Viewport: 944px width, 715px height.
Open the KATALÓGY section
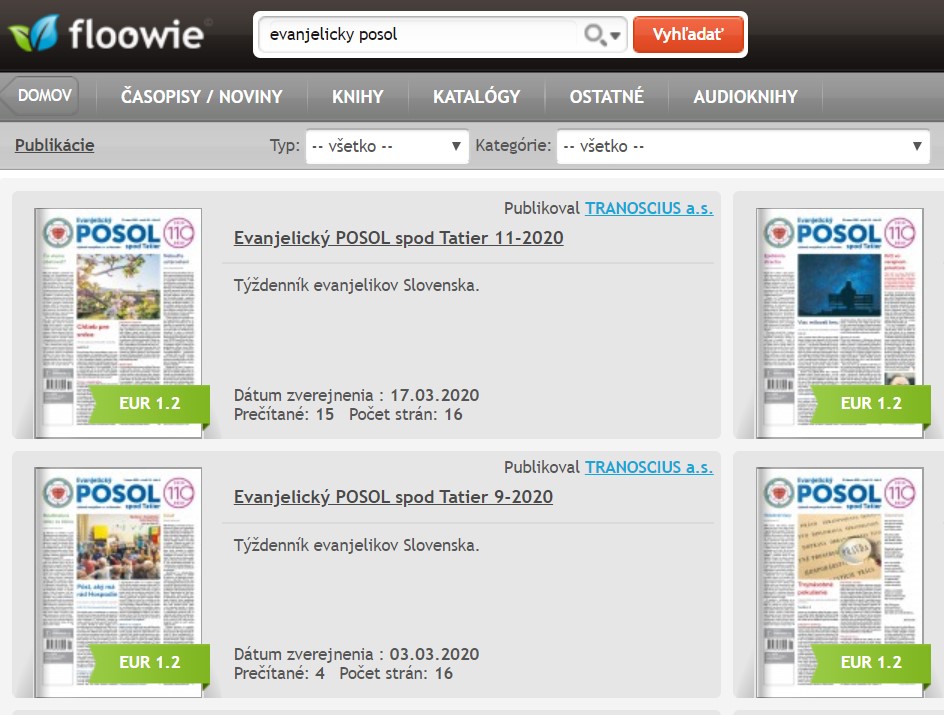pos(476,96)
